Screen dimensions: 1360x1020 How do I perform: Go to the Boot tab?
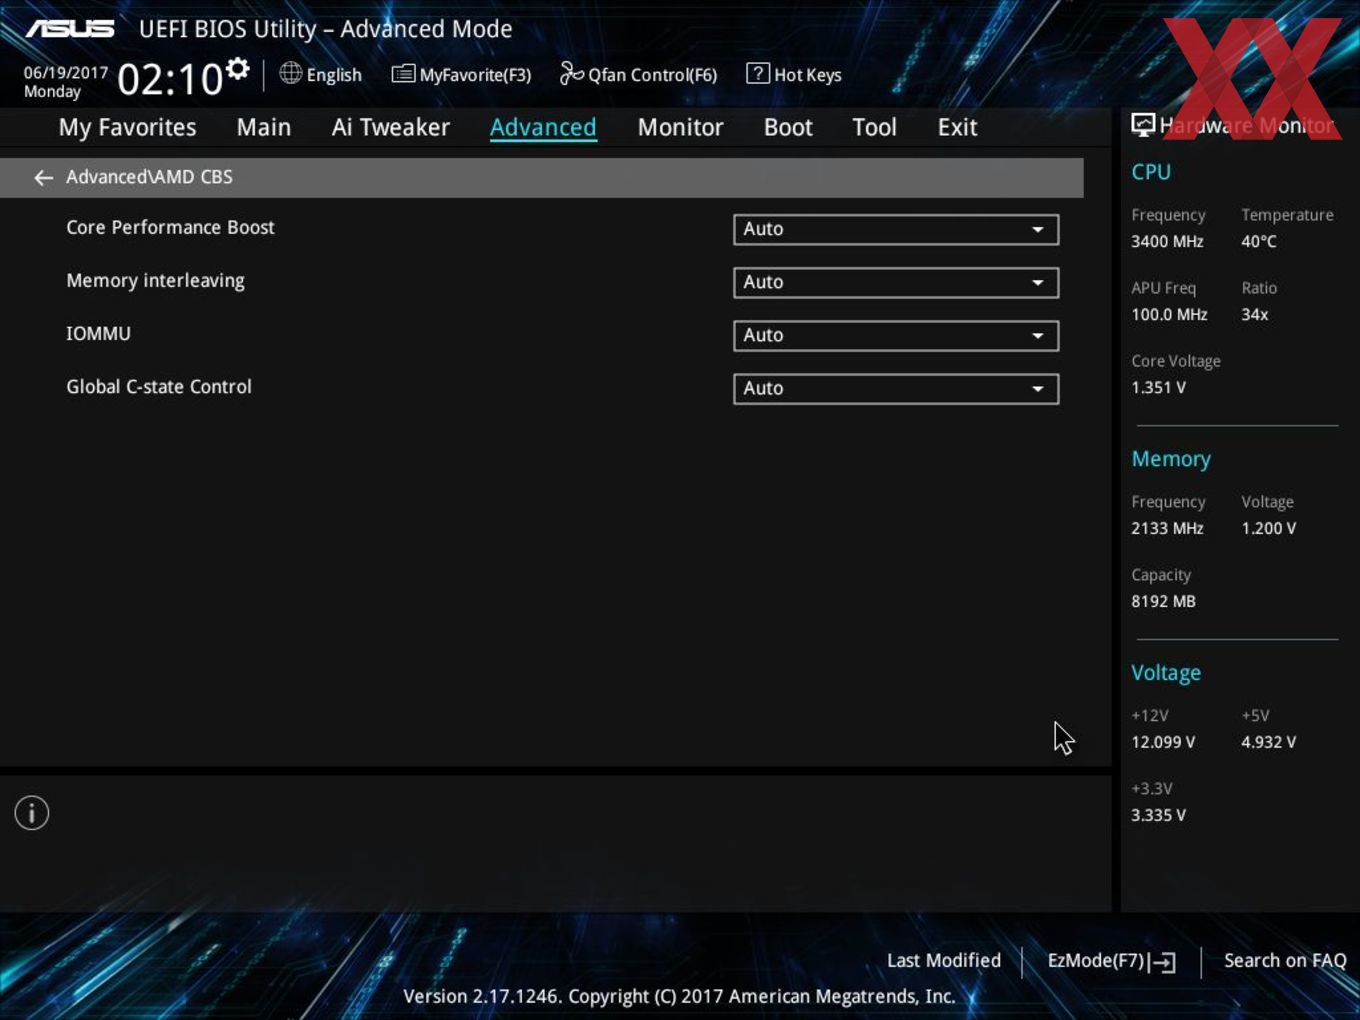pyautogui.click(x=788, y=127)
